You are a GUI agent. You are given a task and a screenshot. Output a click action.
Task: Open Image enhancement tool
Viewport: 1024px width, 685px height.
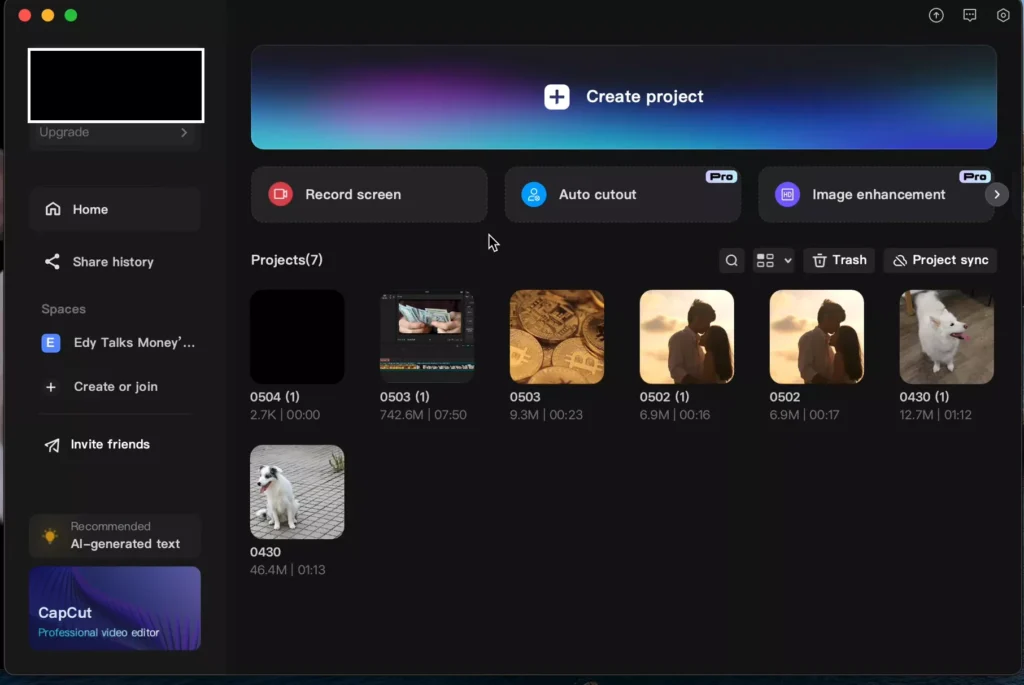(876, 194)
